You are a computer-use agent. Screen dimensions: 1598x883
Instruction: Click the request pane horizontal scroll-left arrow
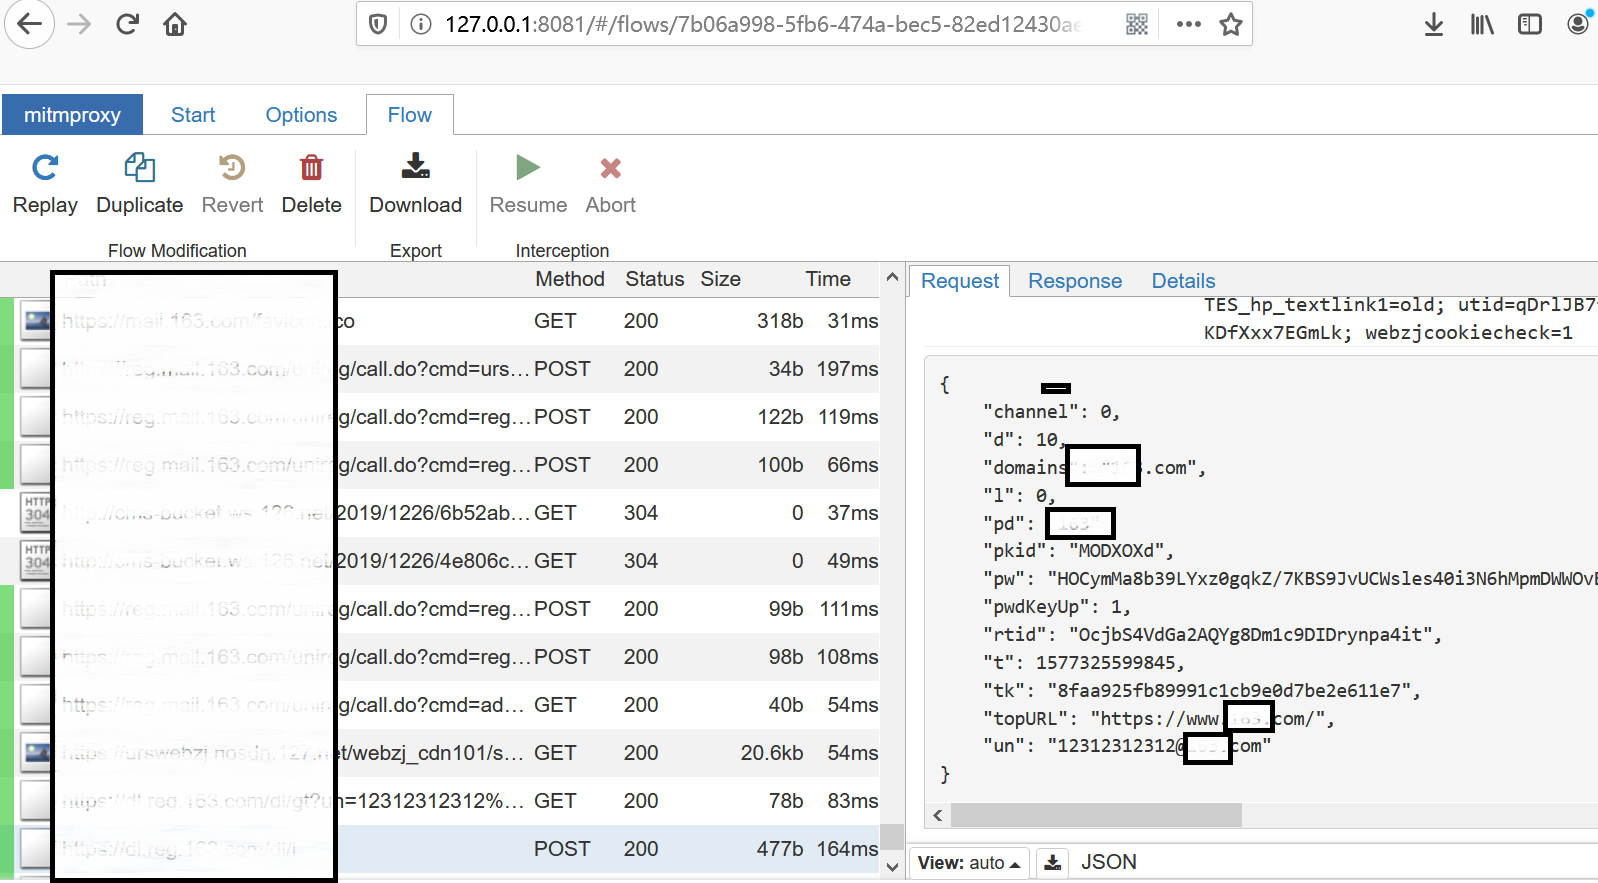[x=938, y=815]
